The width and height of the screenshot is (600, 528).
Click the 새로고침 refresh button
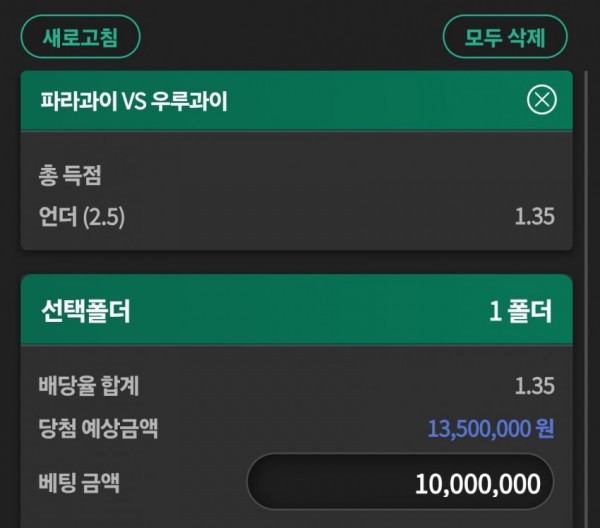[x=80, y=38]
